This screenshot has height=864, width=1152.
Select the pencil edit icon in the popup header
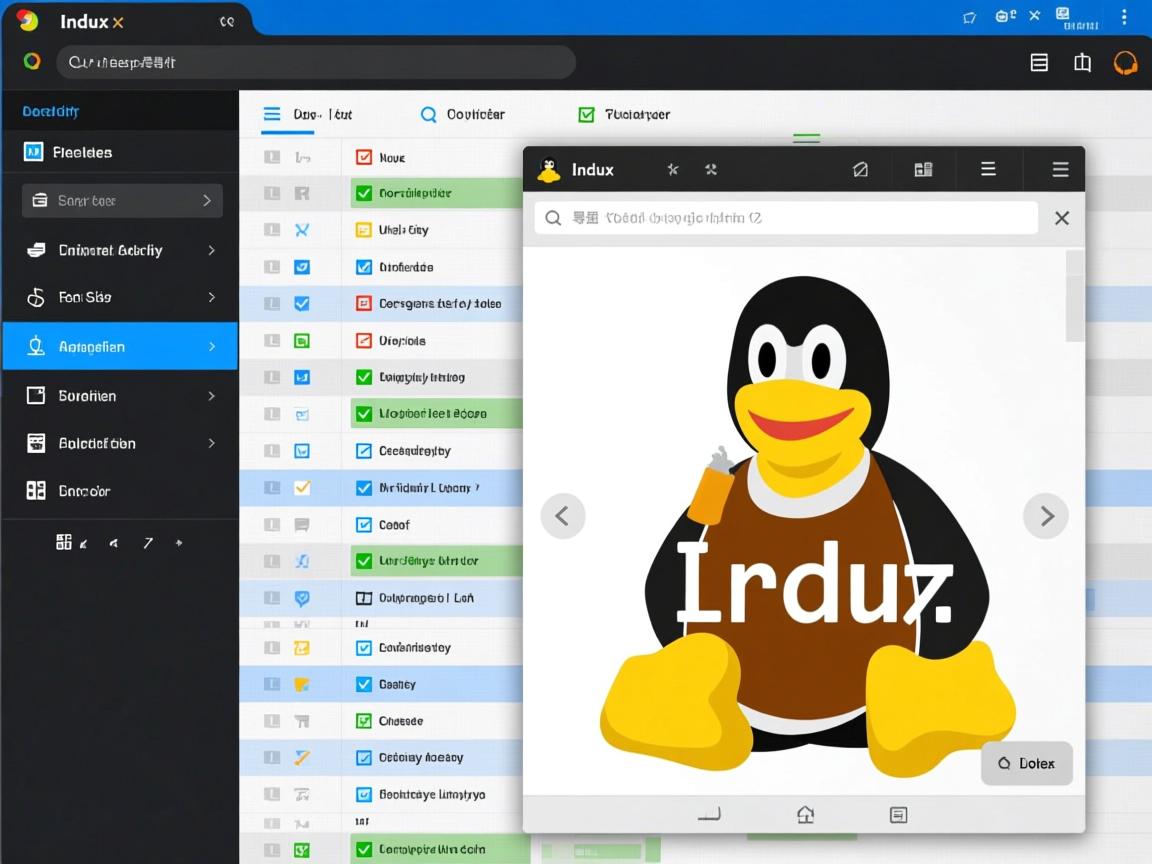pos(860,169)
